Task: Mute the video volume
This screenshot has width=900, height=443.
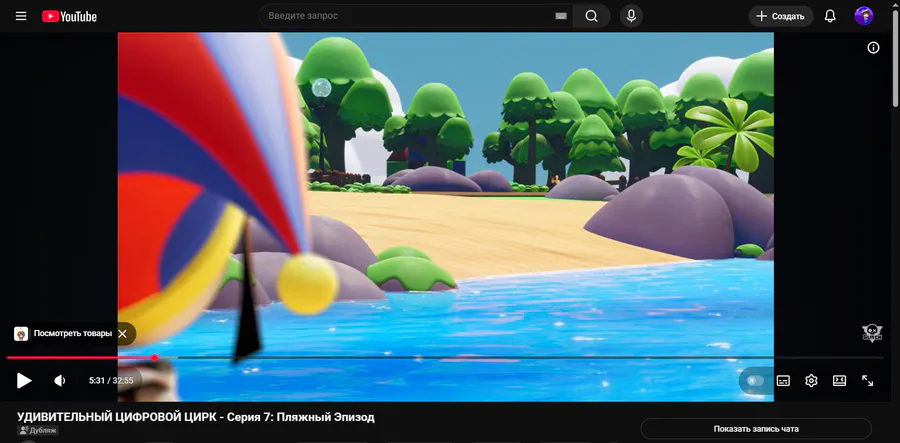Action: click(x=60, y=380)
